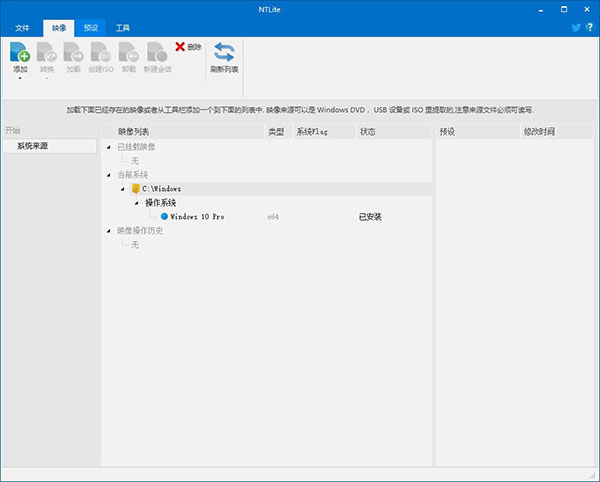The image size is (600, 482).
Task: Collapse the 当前系统 tree group
Action: 109,175
